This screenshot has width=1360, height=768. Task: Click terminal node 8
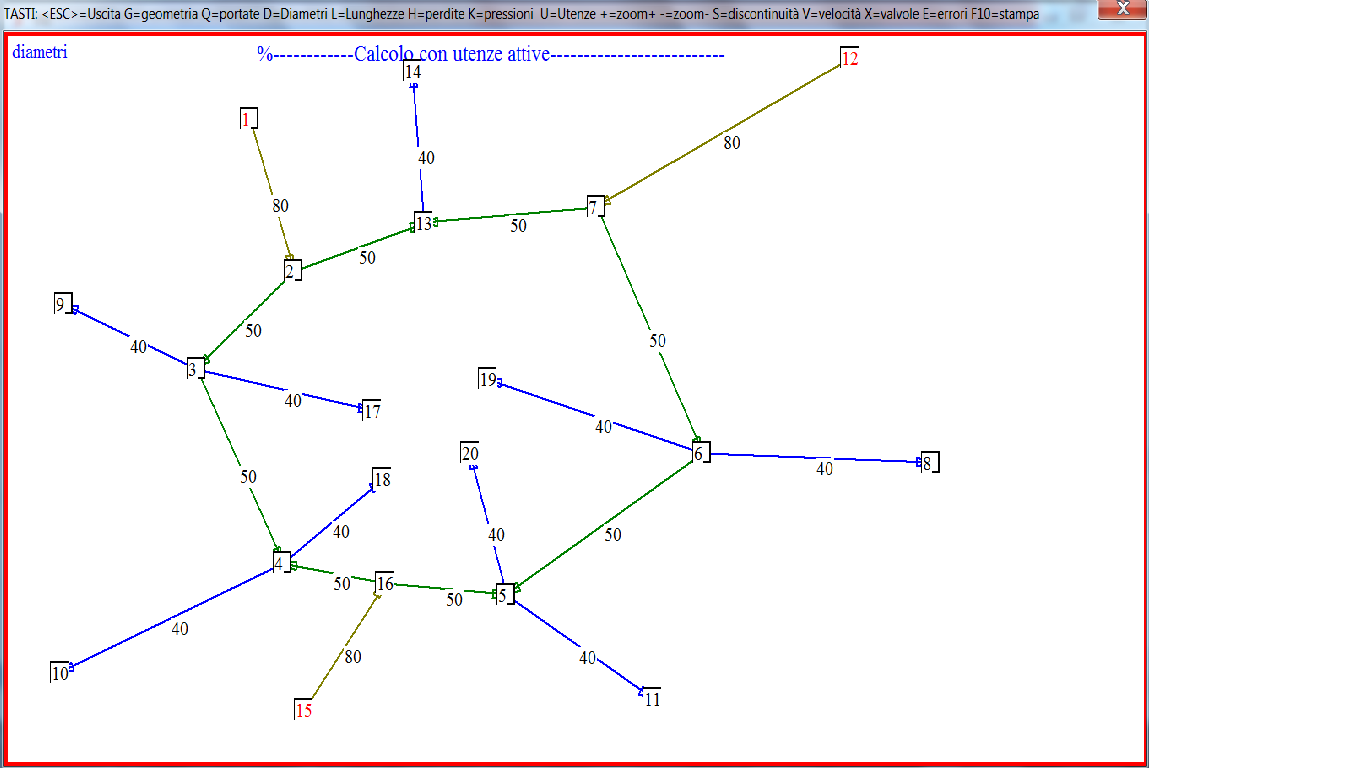pos(929,463)
